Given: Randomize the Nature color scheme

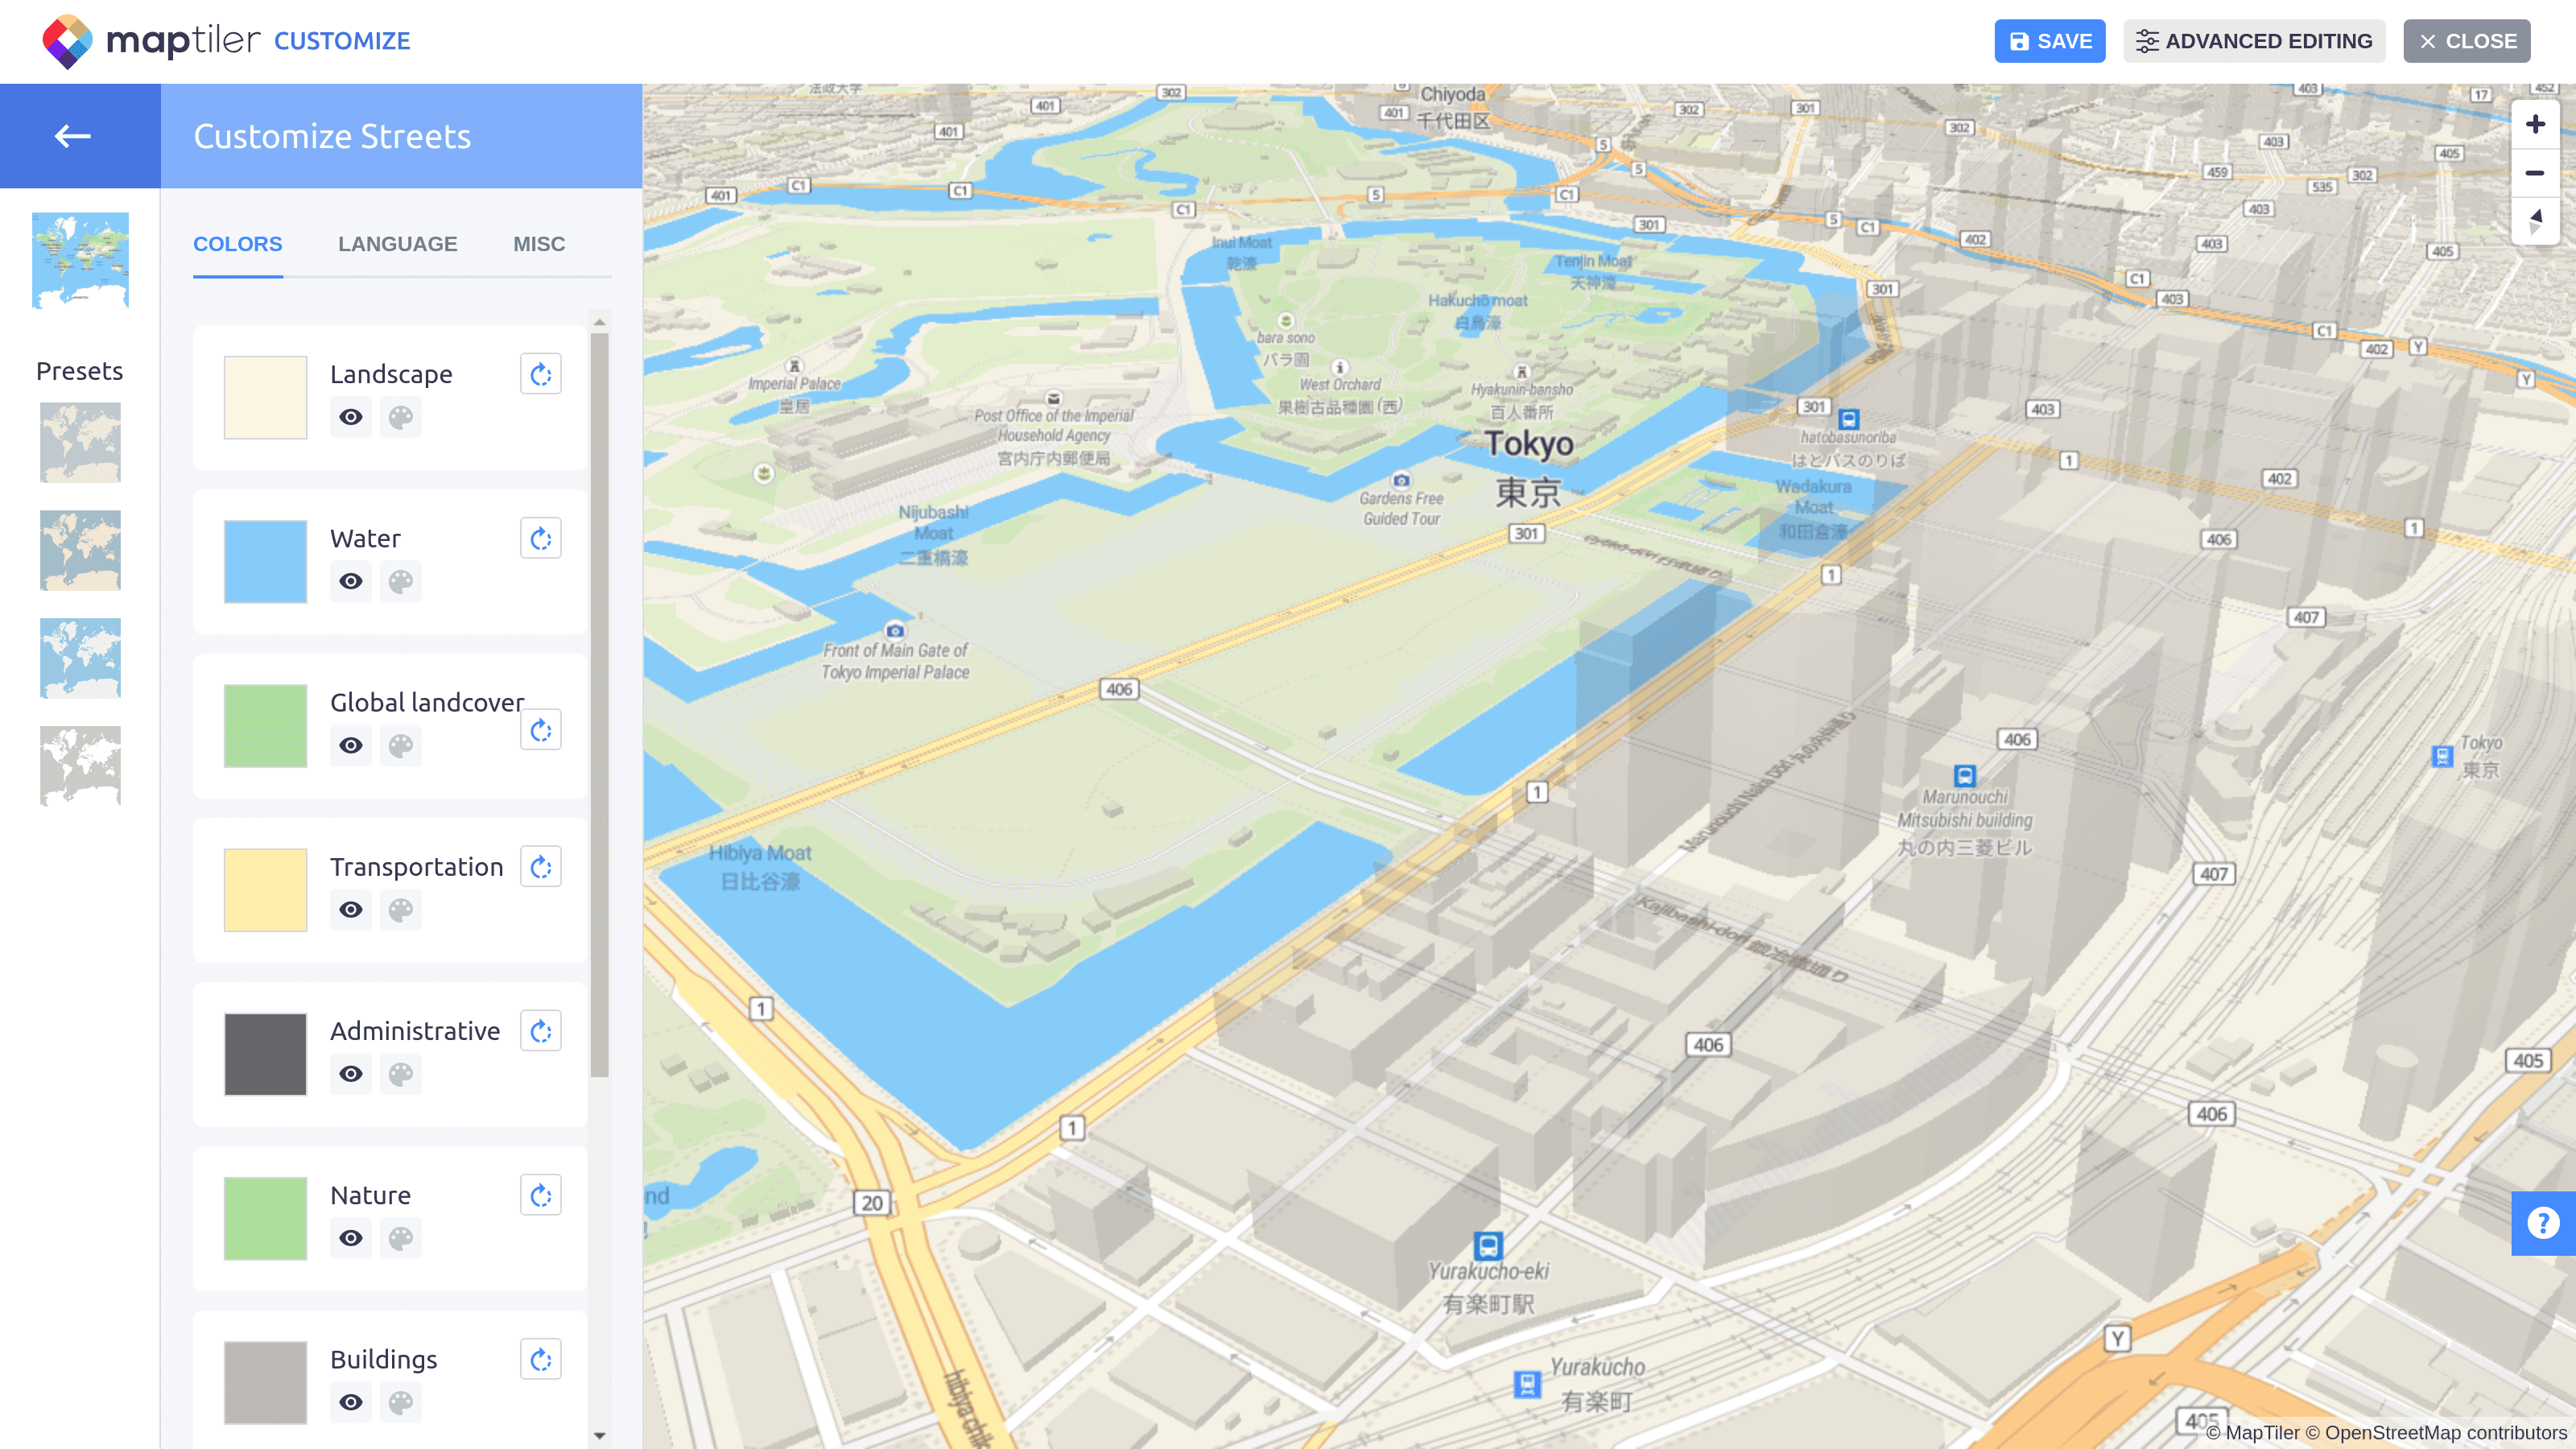Looking at the screenshot, I should [x=540, y=1194].
